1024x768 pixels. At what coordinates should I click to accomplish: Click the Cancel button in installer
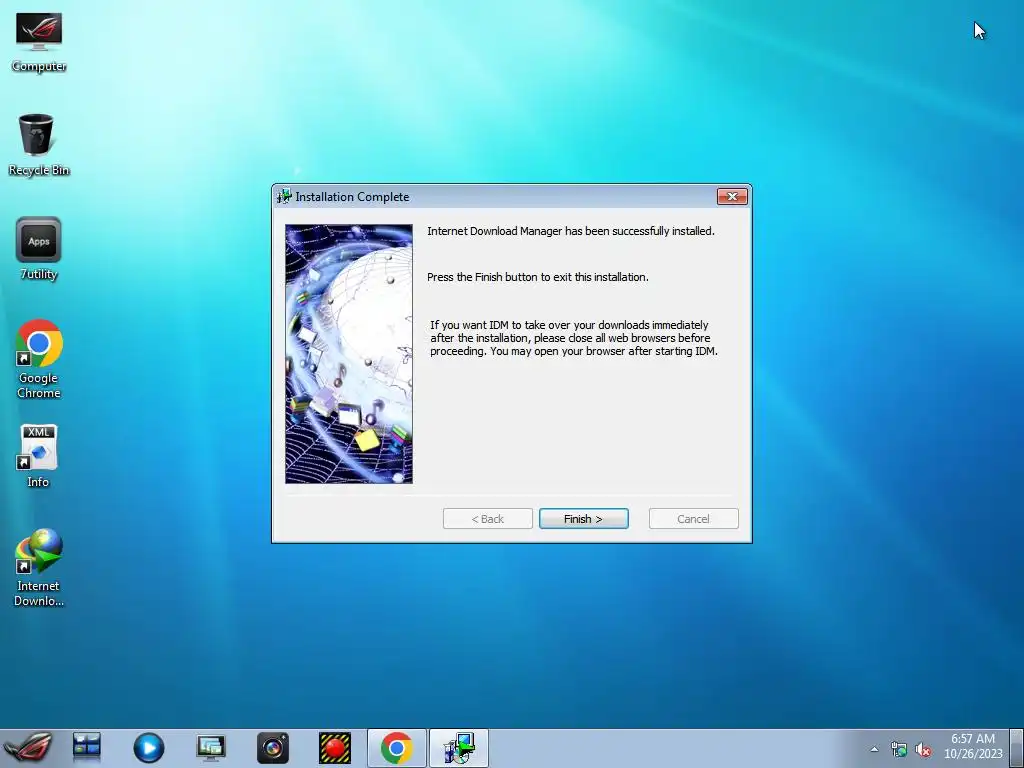pyautogui.click(x=693, y=519)
